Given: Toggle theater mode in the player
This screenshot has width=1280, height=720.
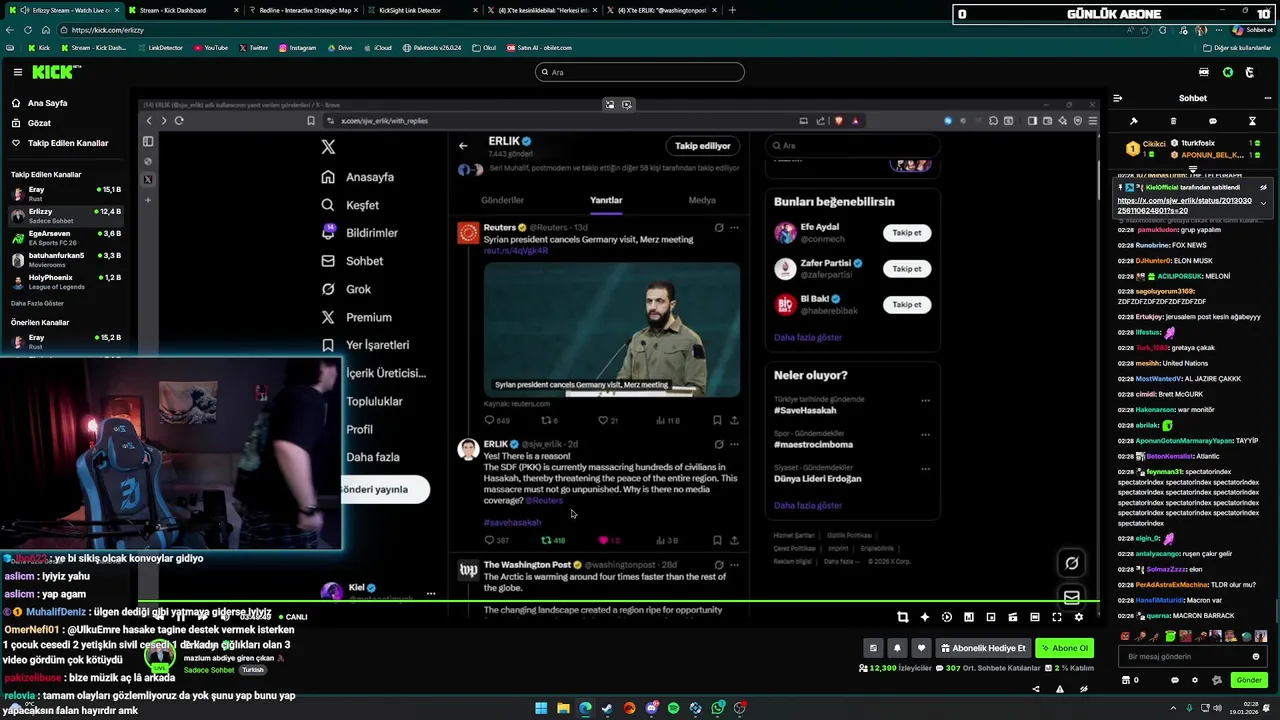Looking at the screenshot, I should [x=1035, y=617].
